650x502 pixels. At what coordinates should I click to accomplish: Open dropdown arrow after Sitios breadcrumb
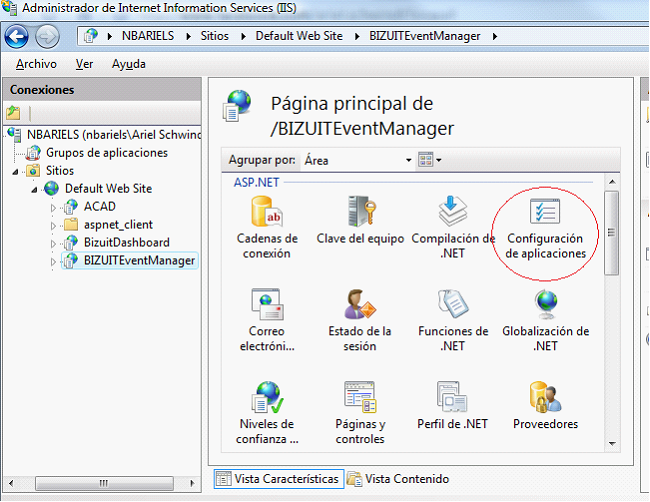pos(243,36)
